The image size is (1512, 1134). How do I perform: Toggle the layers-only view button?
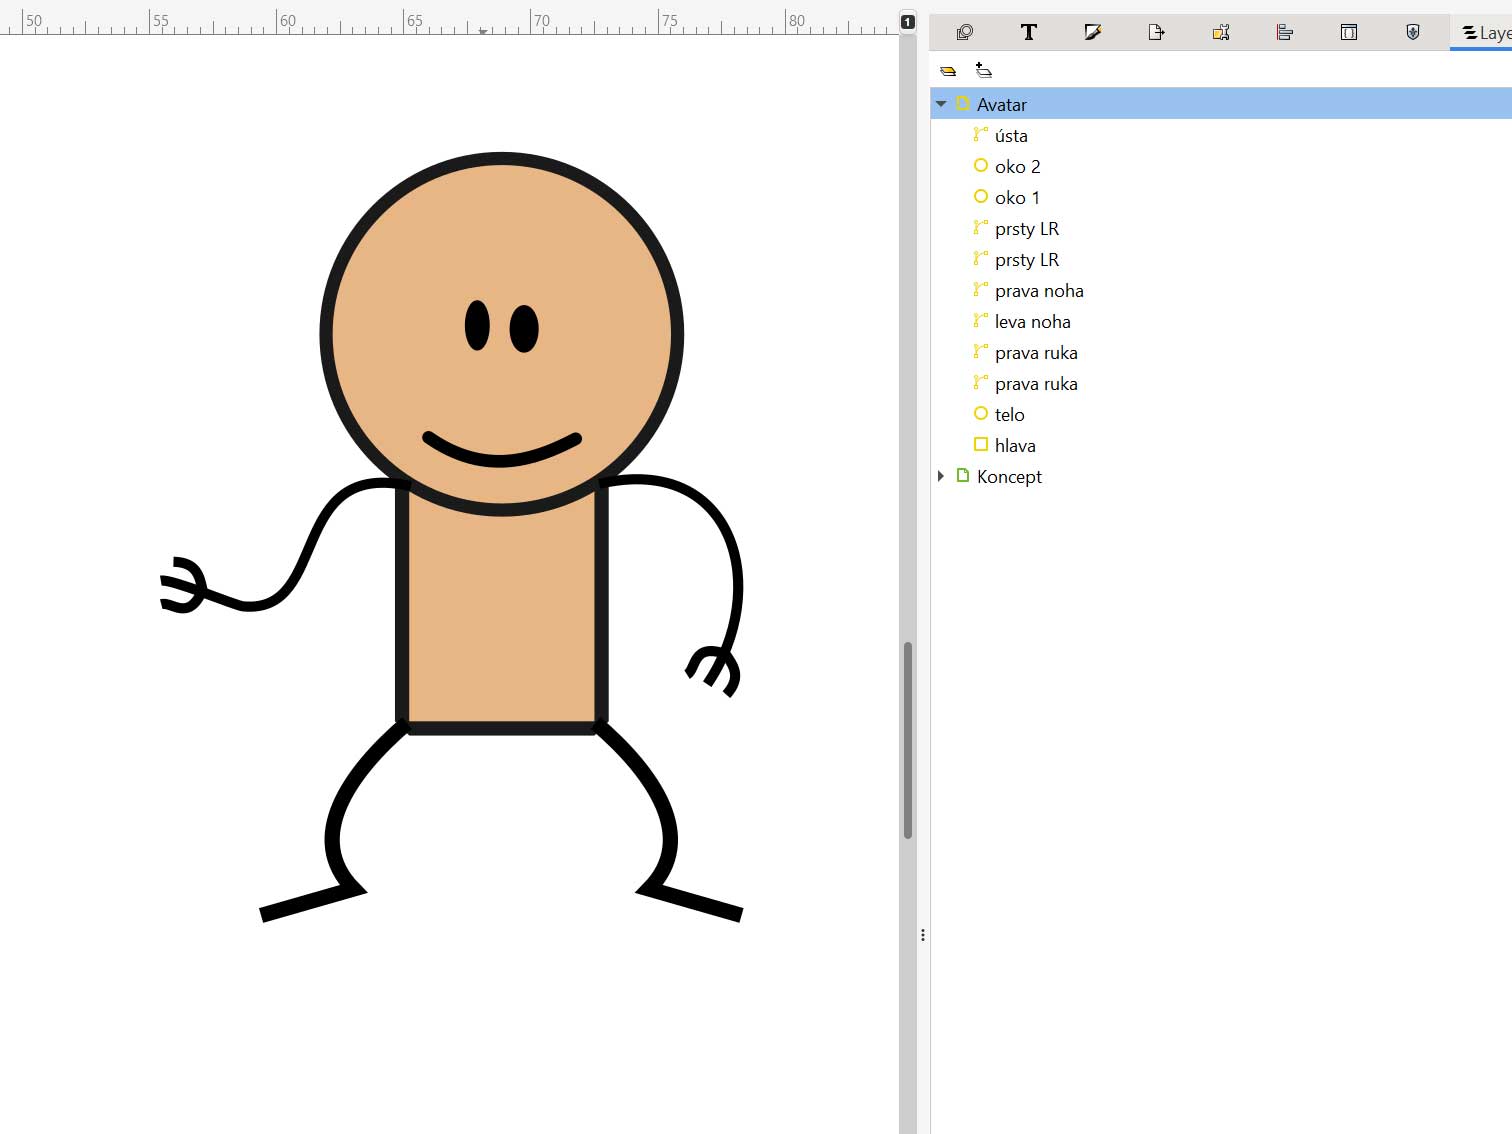pos(948,70)
